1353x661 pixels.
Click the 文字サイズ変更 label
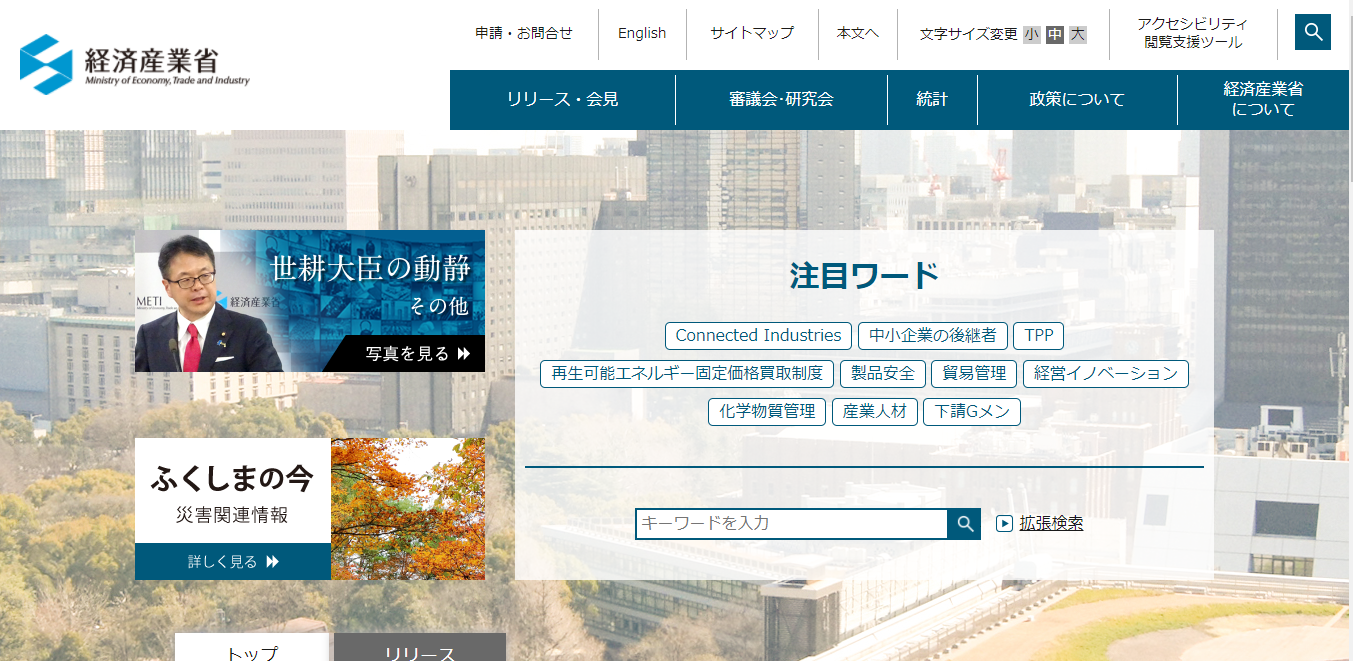(968, 34)
